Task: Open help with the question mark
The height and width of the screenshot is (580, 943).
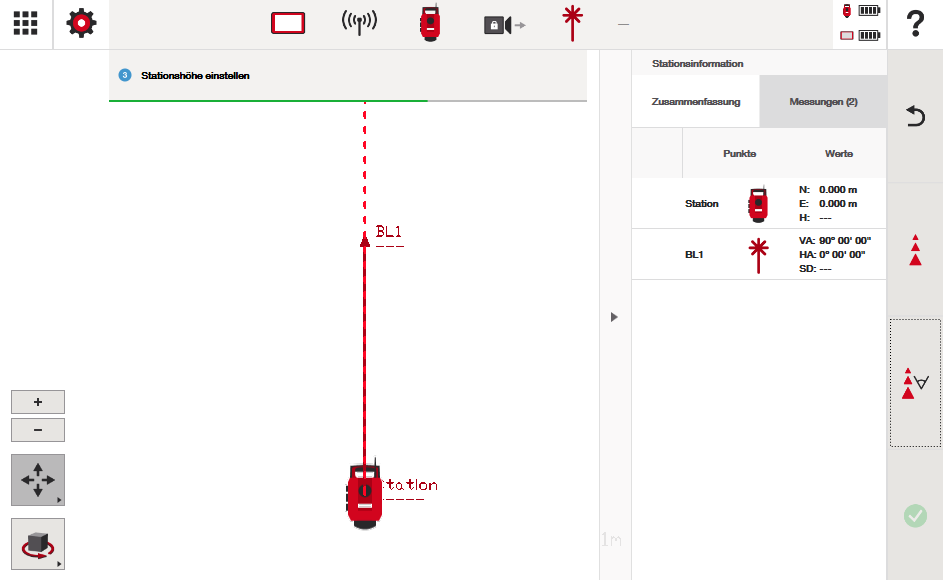Action: coord(914,24)
